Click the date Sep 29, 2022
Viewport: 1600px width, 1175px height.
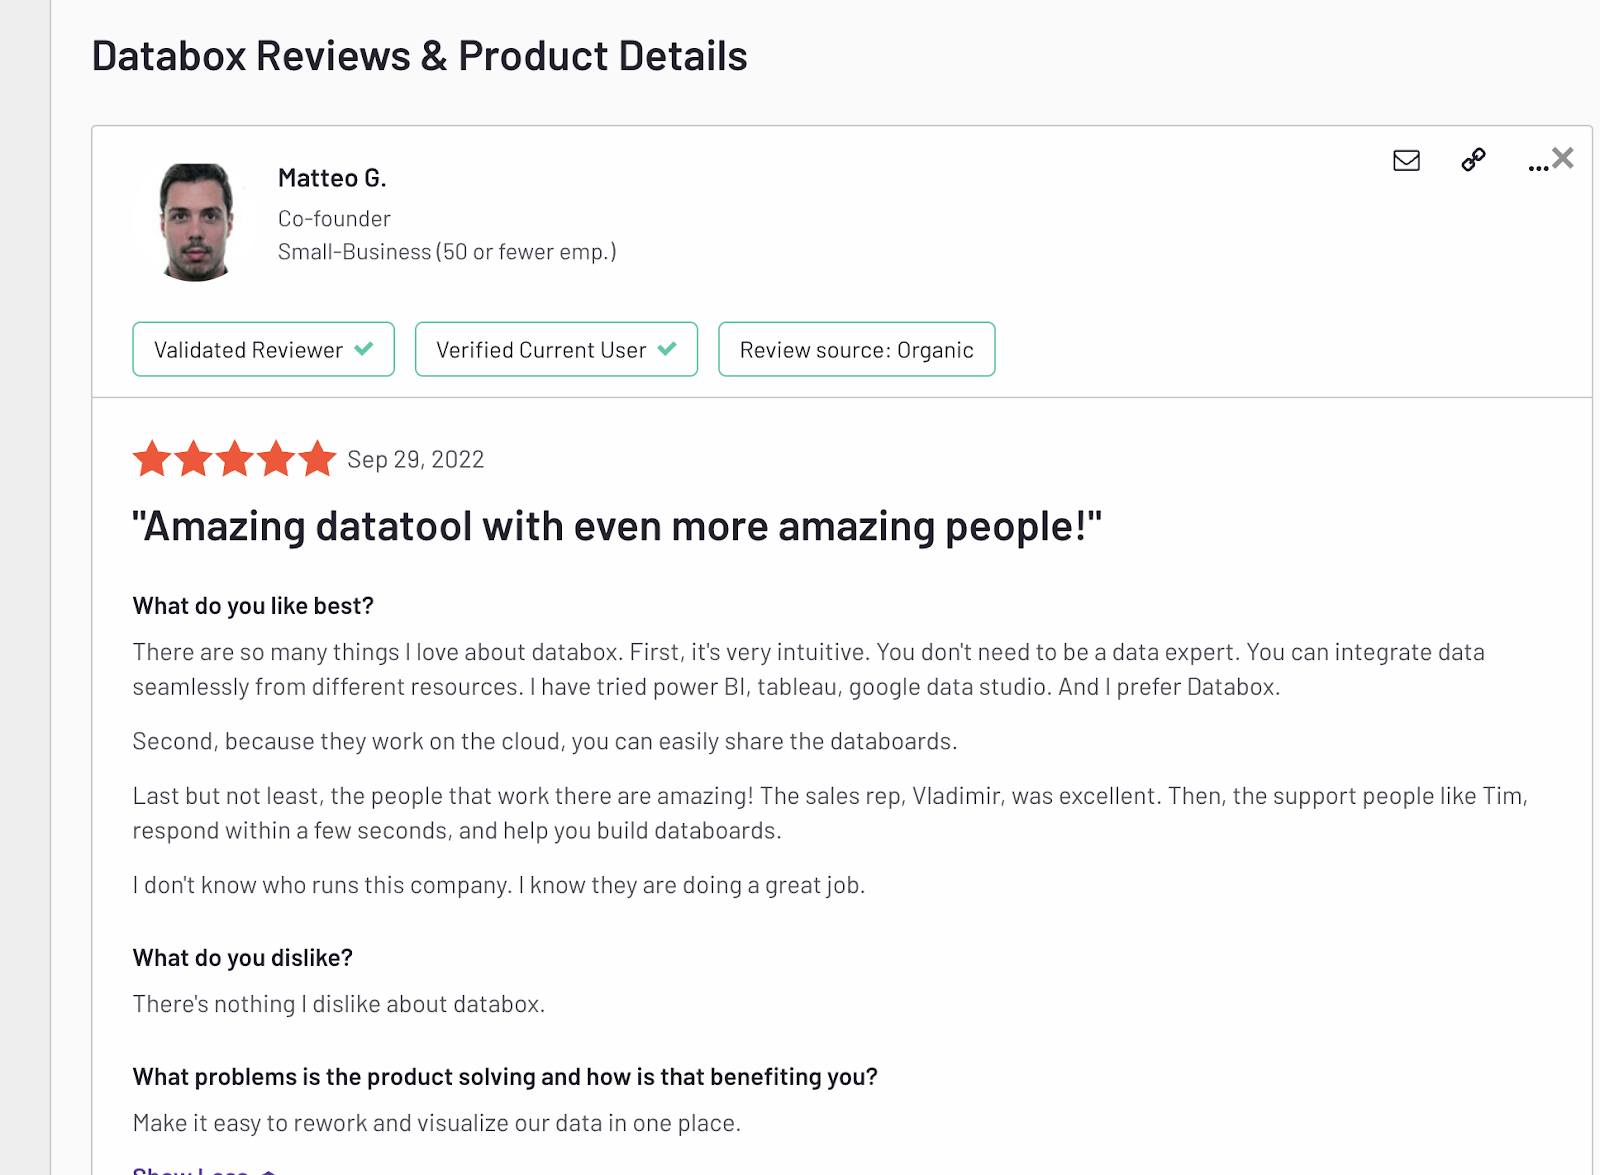415,459
